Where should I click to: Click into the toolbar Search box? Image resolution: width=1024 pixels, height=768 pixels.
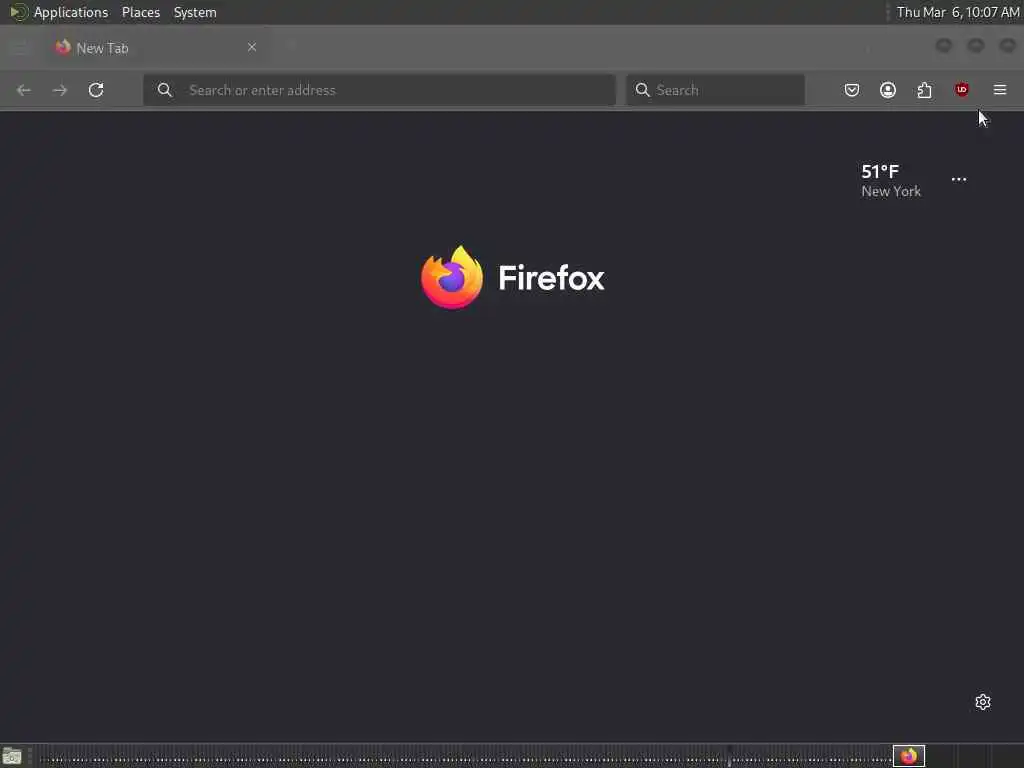pyautogui.click(x=715, y=90)
